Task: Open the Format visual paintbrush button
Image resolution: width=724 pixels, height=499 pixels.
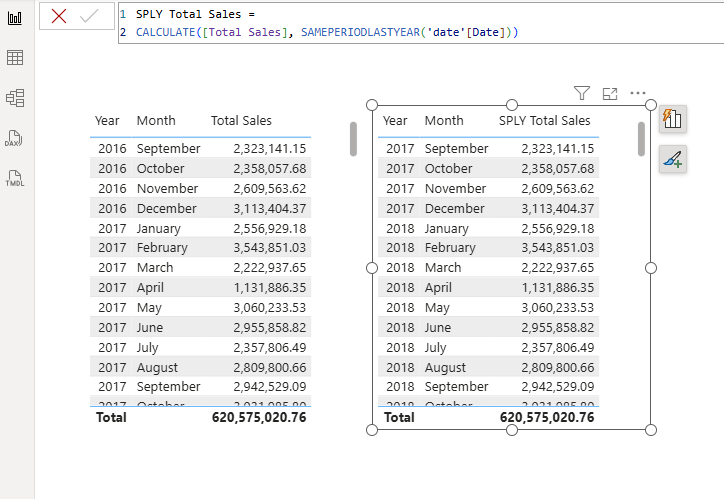Action: [673, 159]
